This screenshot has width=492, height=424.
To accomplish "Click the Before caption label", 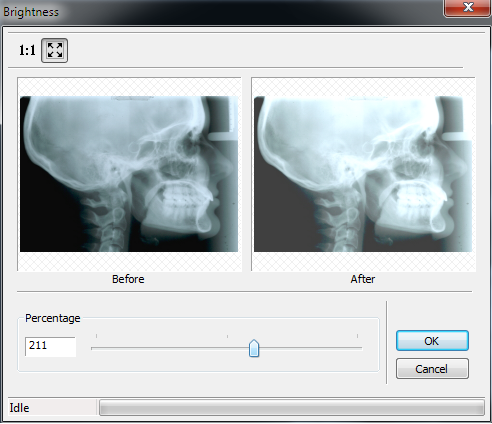I will click(x=128, y=279).
